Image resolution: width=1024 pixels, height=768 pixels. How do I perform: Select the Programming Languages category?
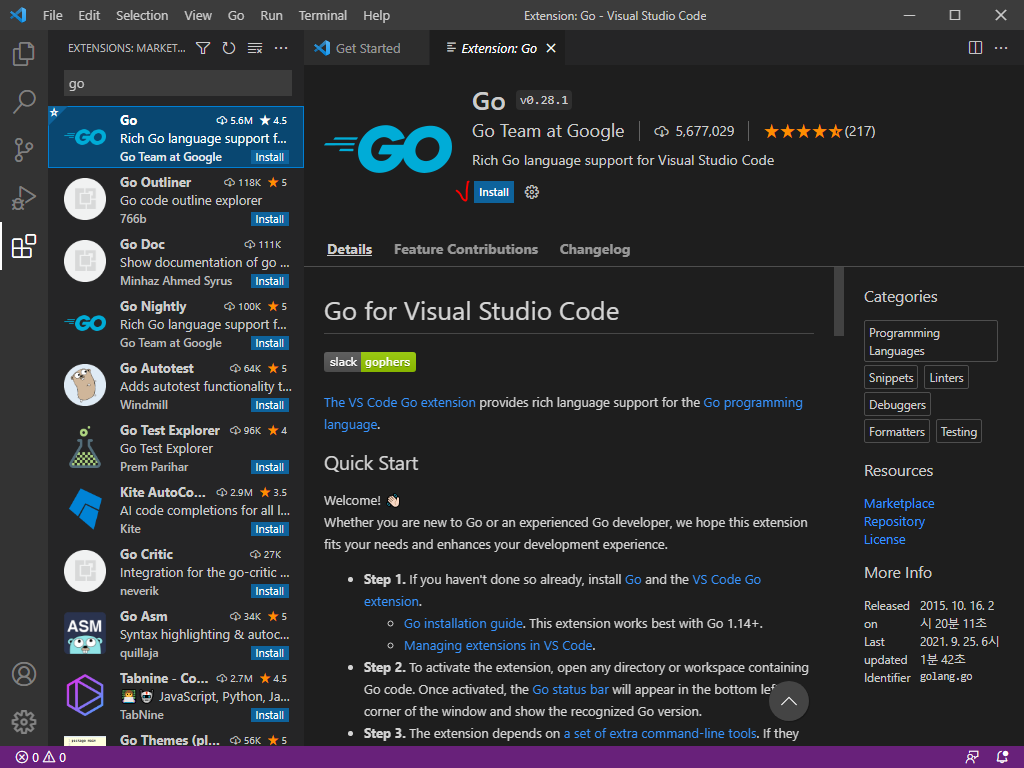pyautogui.click(x=931, y=342)
